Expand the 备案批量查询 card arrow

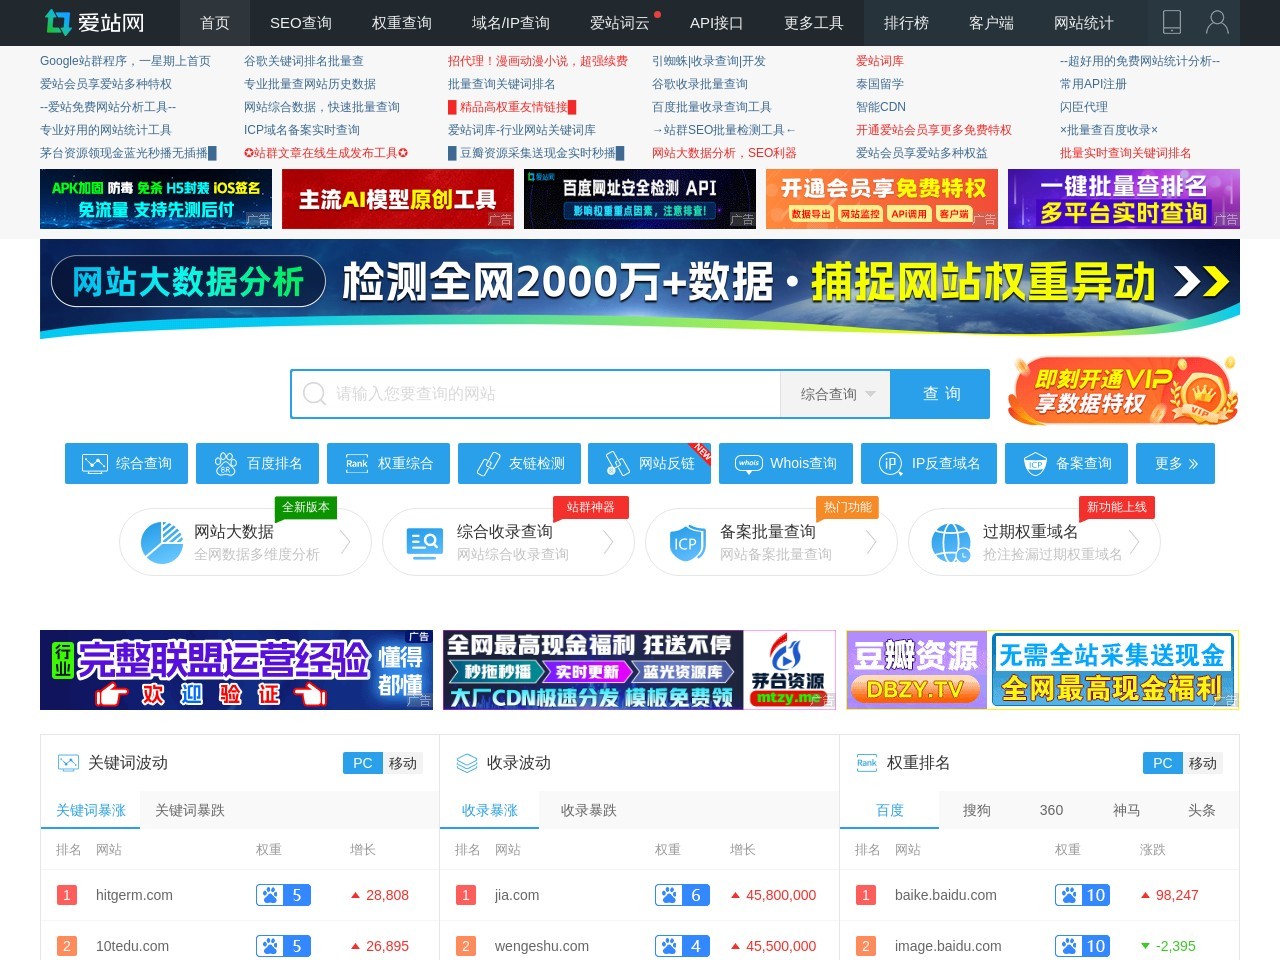[x=872, y=542]
